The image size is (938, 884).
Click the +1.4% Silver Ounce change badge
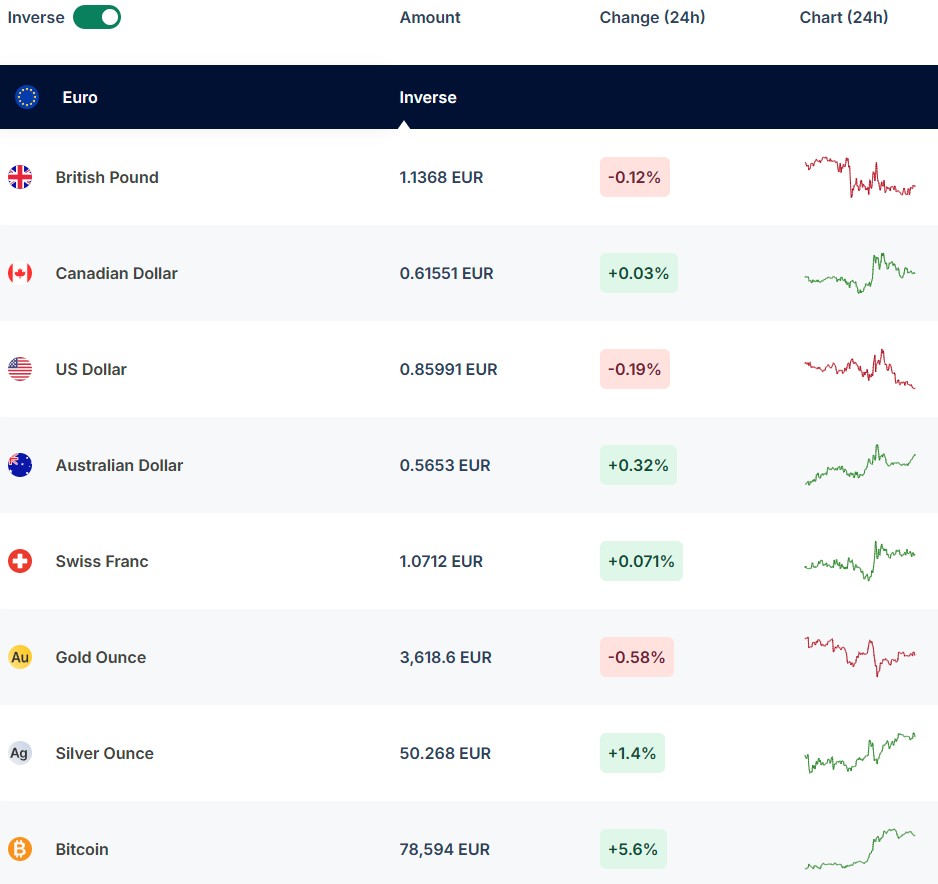pos(632,753)
